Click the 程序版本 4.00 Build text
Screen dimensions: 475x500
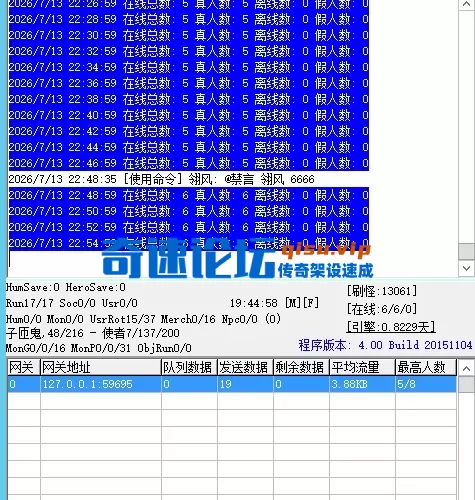[x=385, y=345]
